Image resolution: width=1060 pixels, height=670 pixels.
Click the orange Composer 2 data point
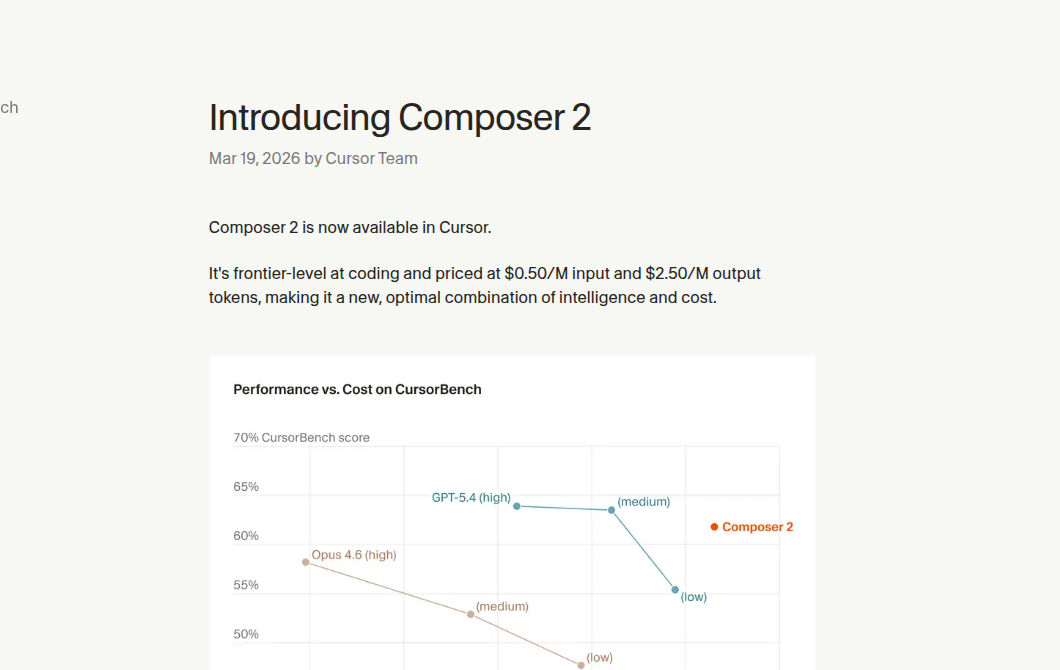pyautogui.click(x=714, y=527)
